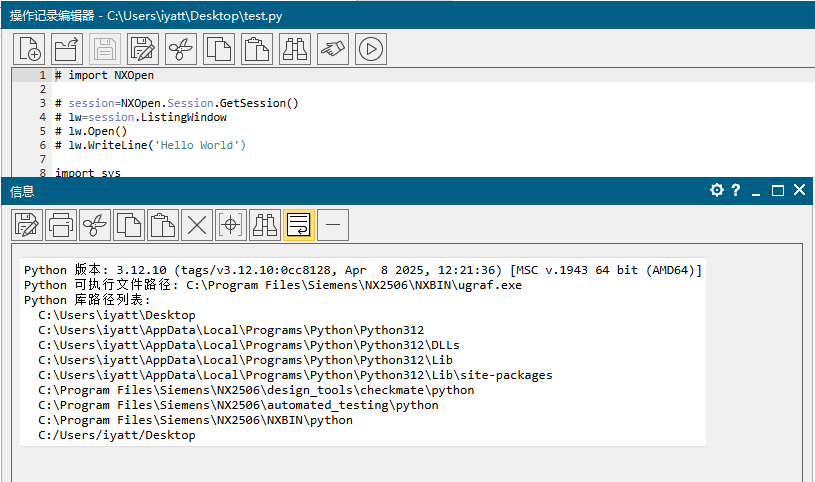The height and width of the screenshot is (482, 815).
Task: Click the Python version line in the output
Action: point(362,270)
